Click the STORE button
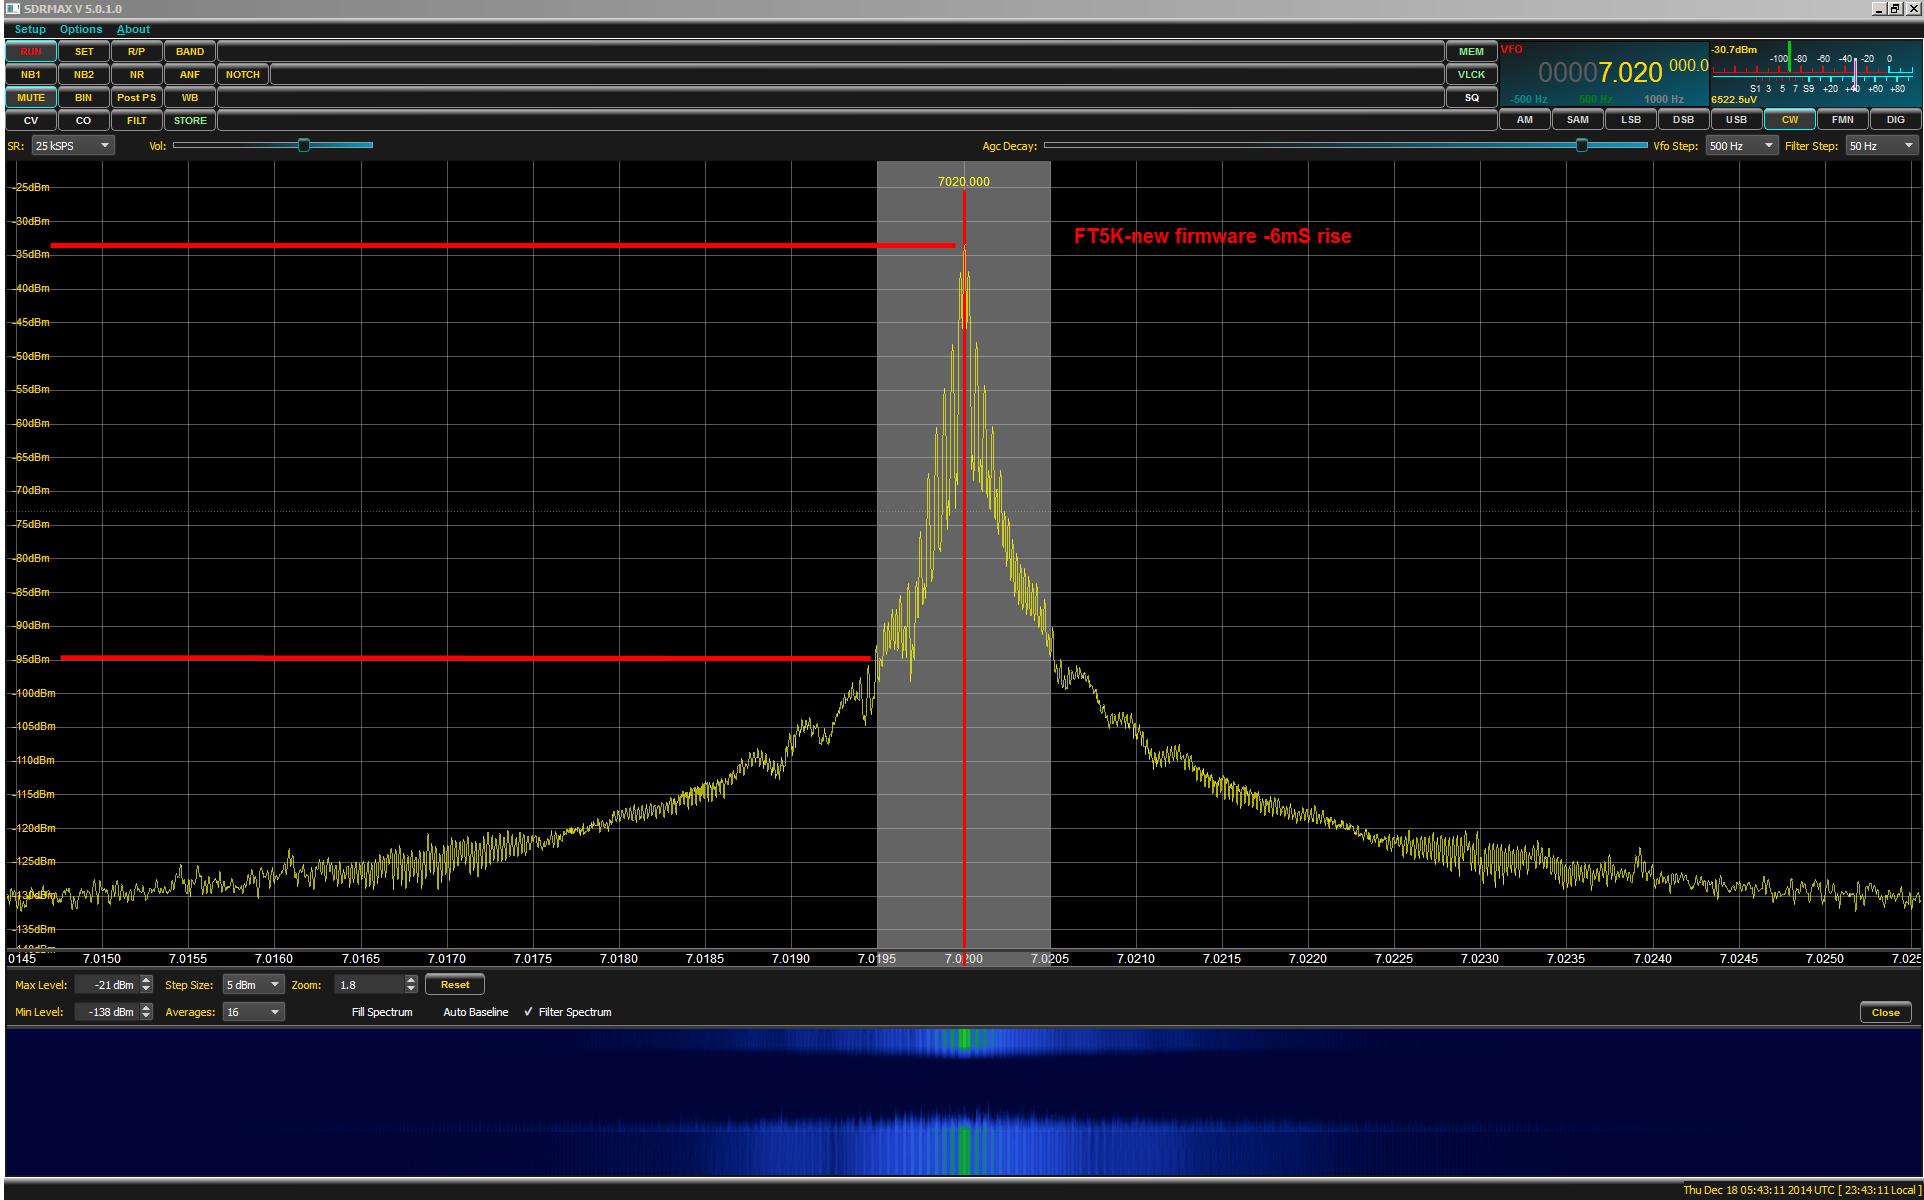 190,121
